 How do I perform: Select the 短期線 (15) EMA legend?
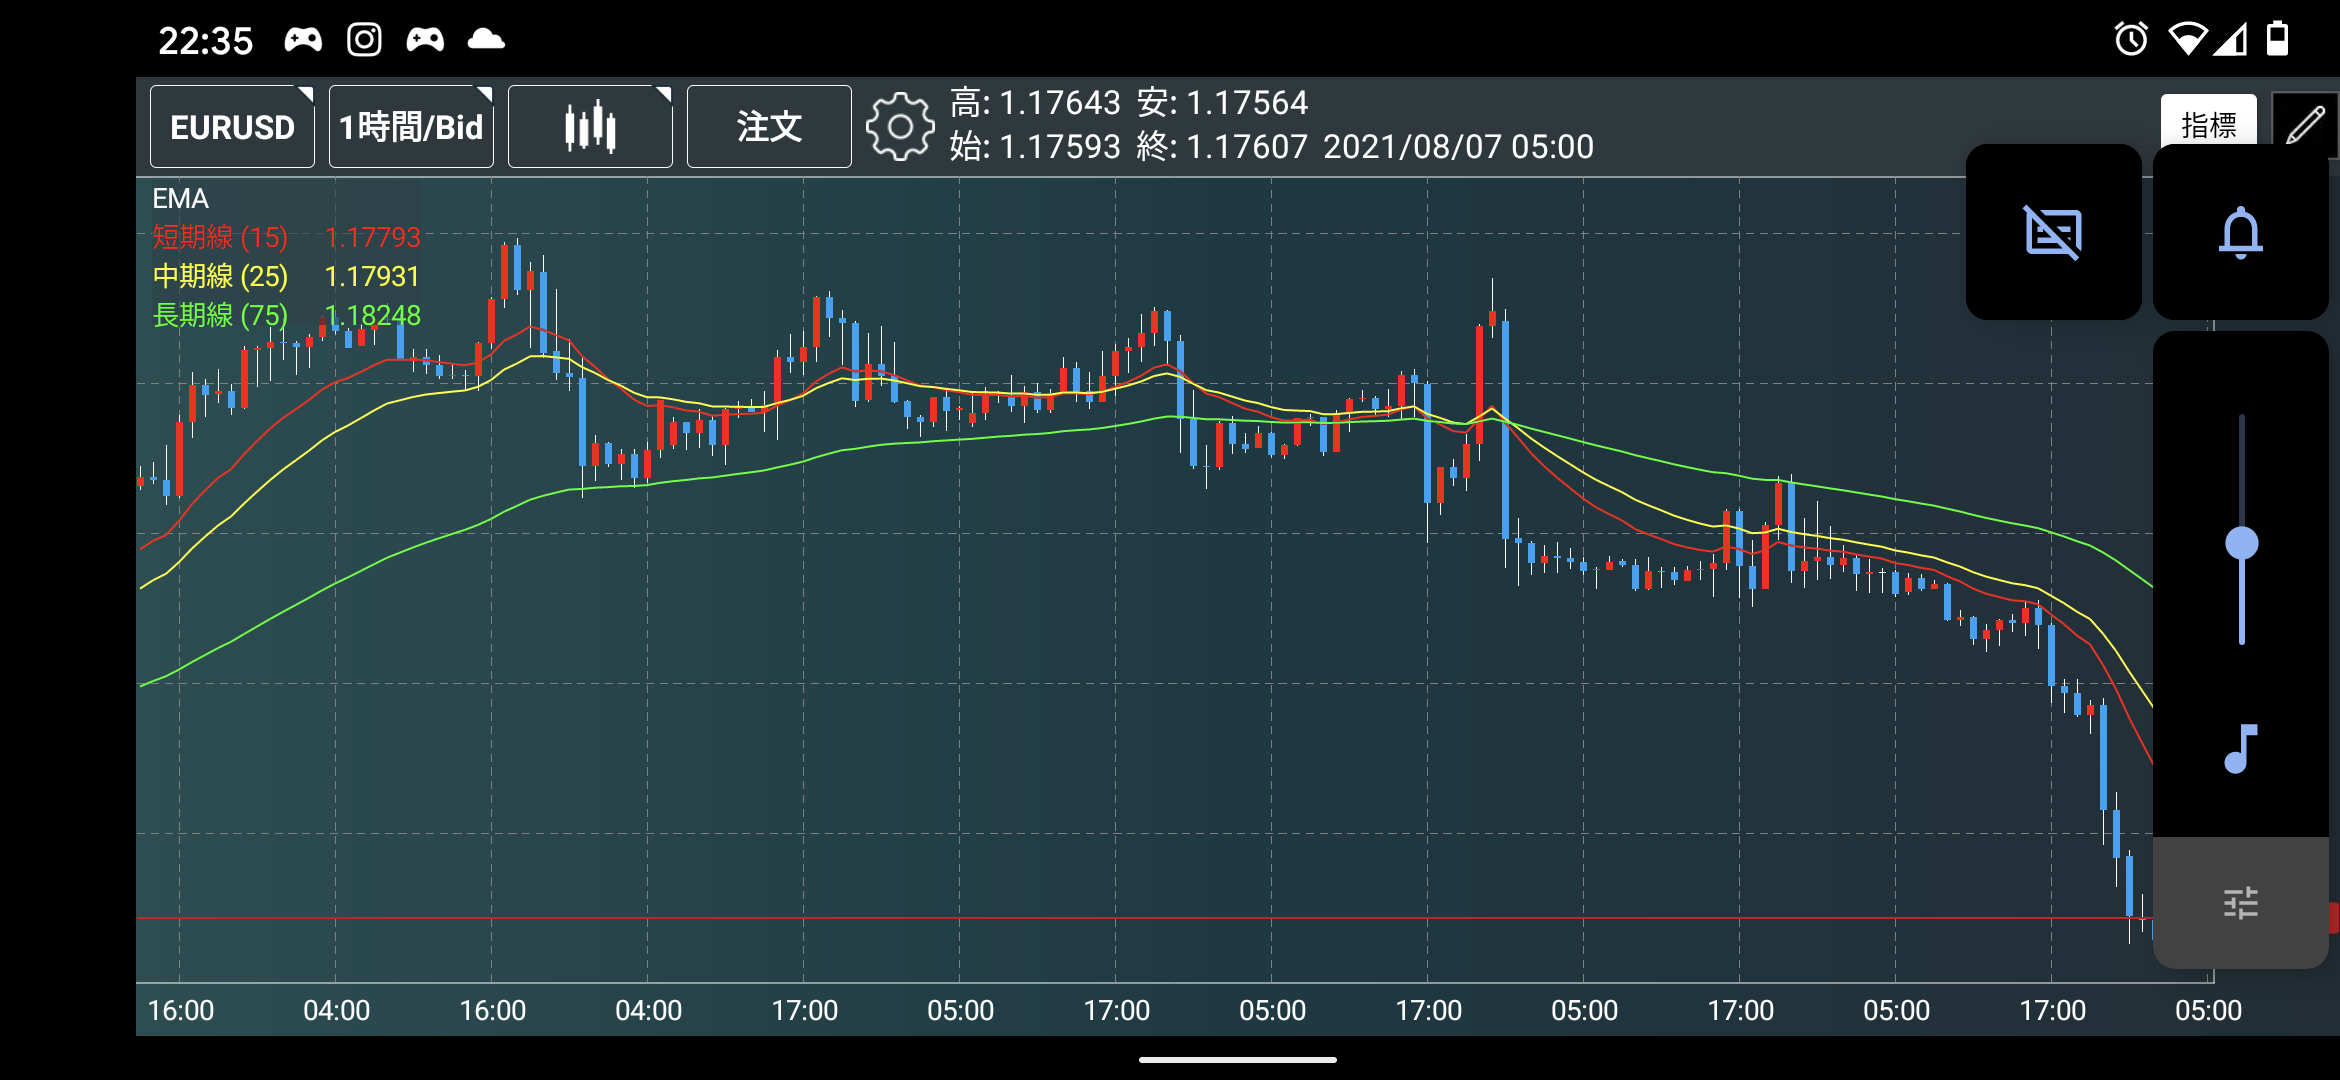point(220,238)
